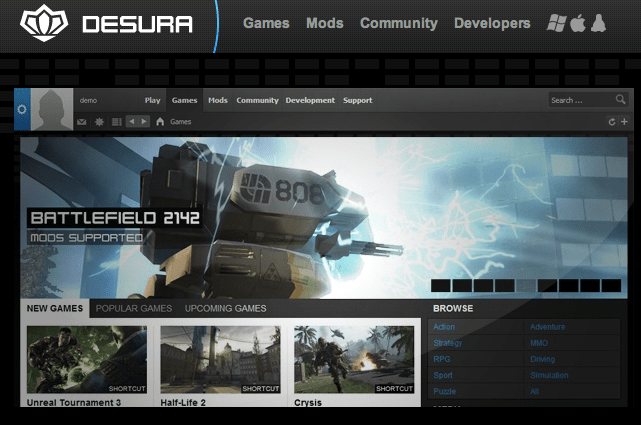Viewport: 641px width, 425px height.
Task: Go forward with the right arrow
Action: click(144, 121)
